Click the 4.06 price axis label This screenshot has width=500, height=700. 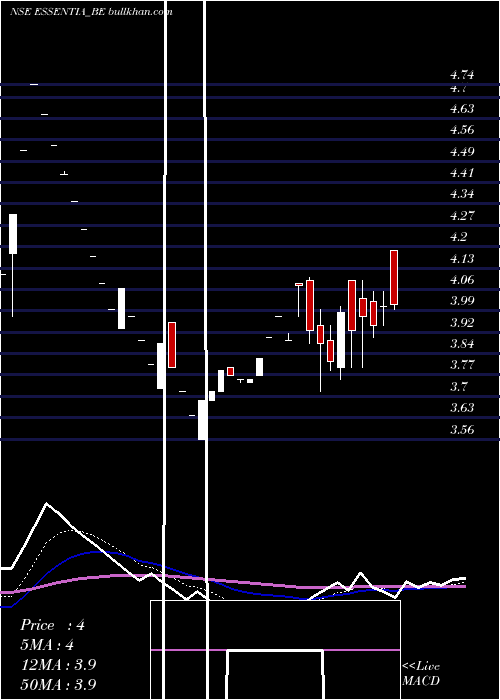tap(462, 280)
